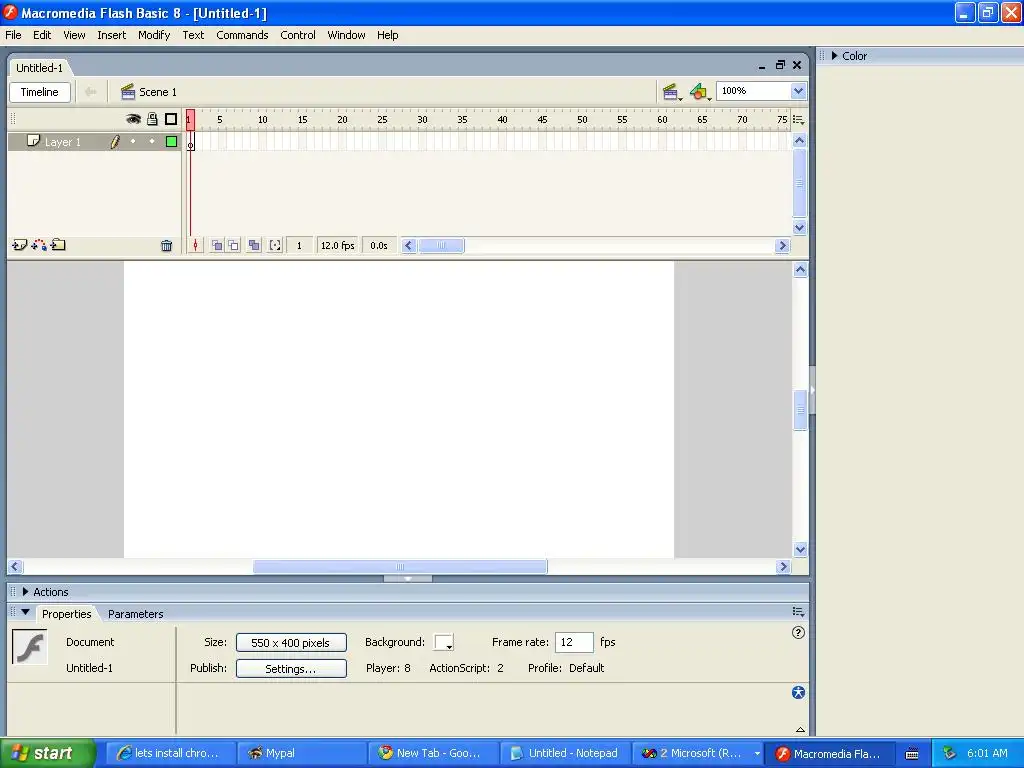Select frame 1 keyframe on Layer 1
The image size is (1024, 768).
point(191,142)
